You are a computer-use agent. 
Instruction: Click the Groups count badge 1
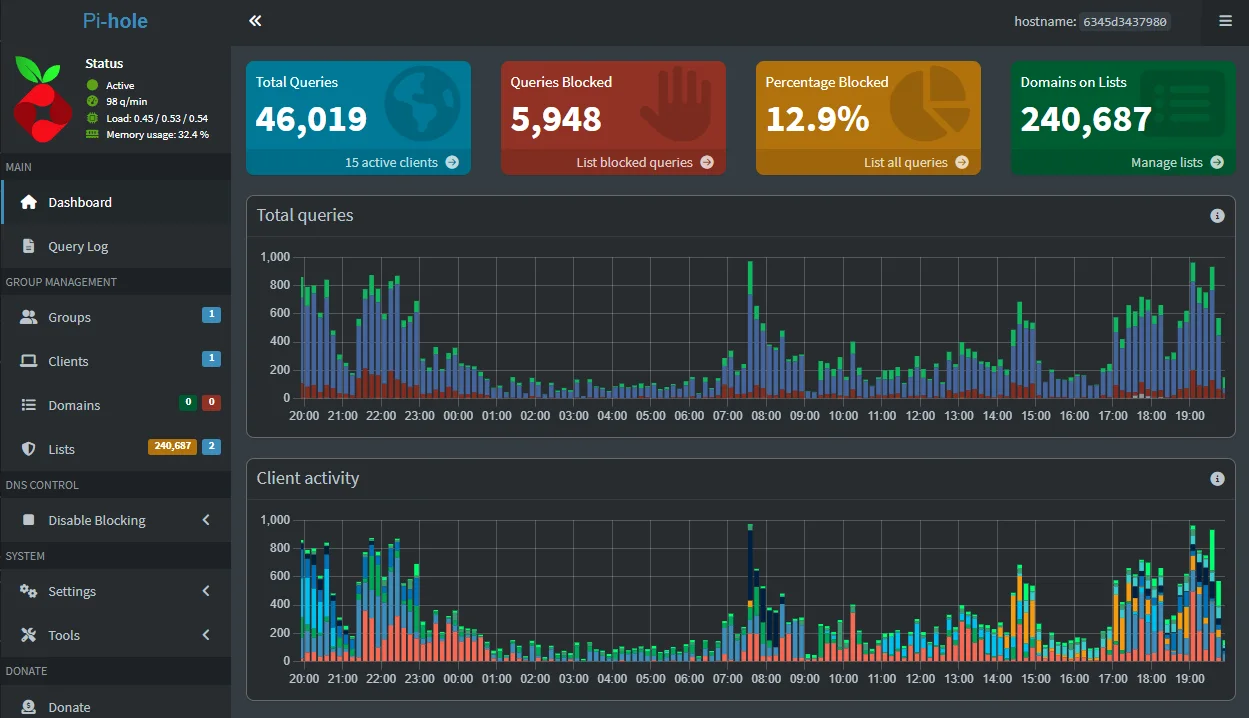coord(211,315)
